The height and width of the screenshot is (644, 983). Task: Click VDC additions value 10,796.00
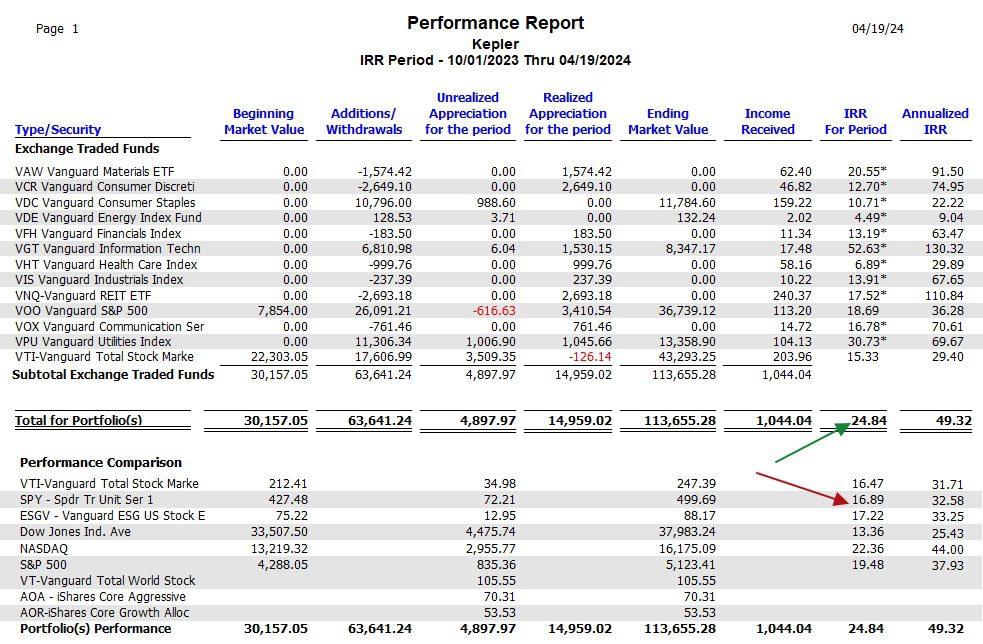pyautogui.click(x=383, y=203)
